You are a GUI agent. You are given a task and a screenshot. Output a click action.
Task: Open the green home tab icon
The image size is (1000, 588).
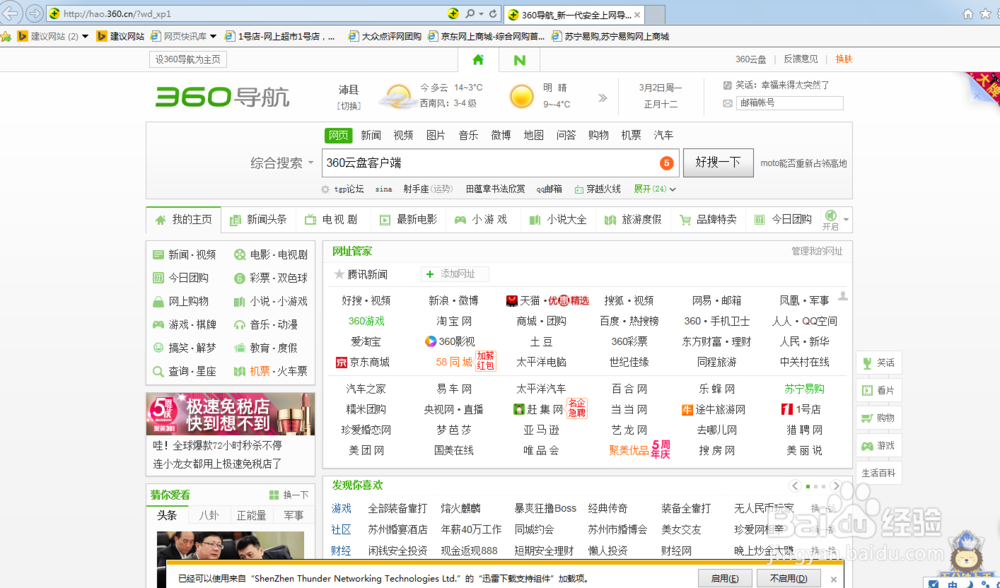[x=478, y=60]
